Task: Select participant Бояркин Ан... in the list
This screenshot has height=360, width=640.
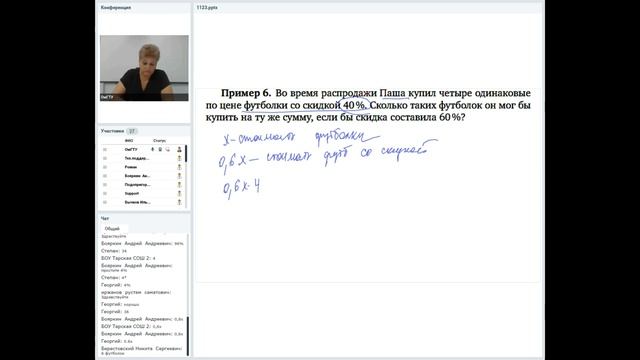Action: point(138,176)
